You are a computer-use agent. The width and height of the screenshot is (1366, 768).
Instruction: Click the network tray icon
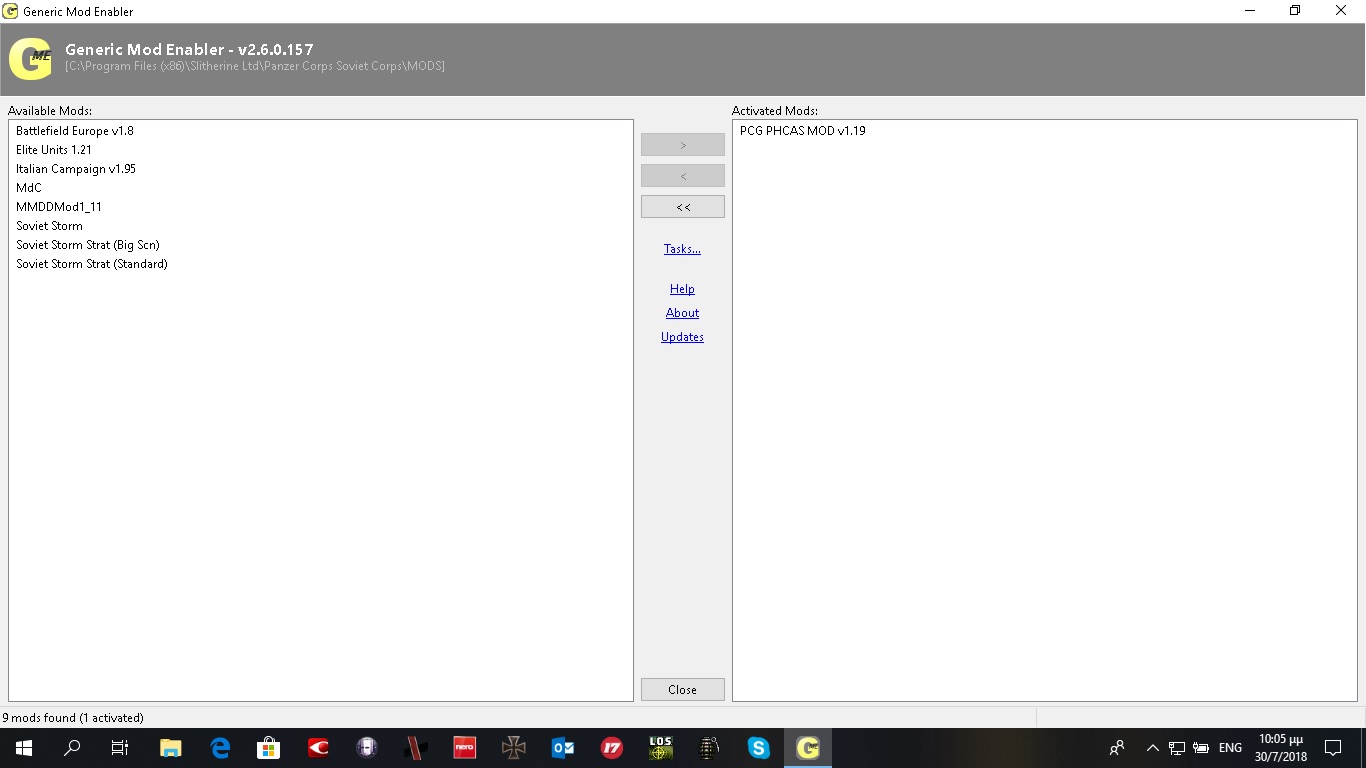(x=1177, y=748)
